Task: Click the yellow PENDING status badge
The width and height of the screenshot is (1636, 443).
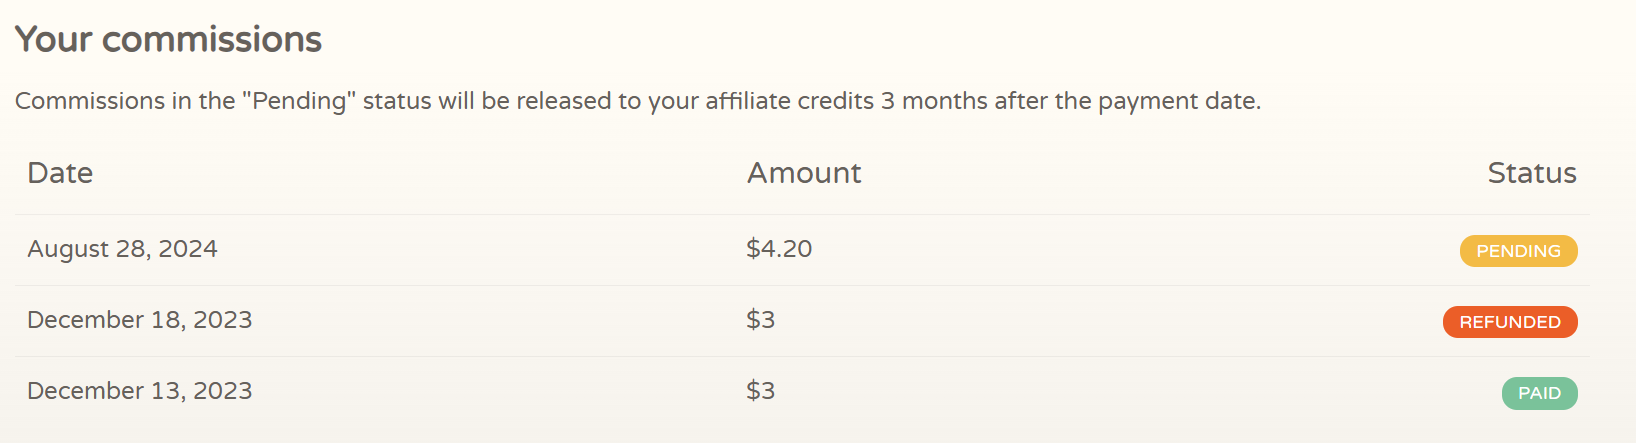Action: point(1518,251)
